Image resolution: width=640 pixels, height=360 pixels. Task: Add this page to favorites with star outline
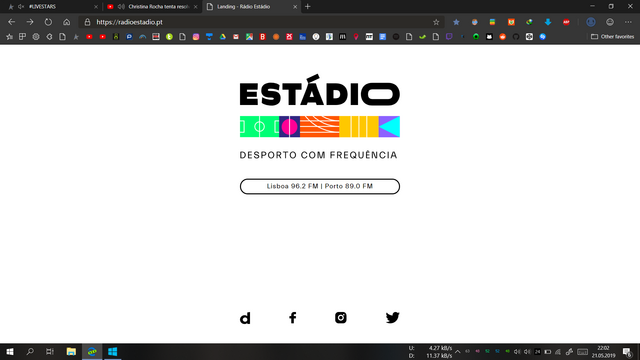(x=436, y=22)
